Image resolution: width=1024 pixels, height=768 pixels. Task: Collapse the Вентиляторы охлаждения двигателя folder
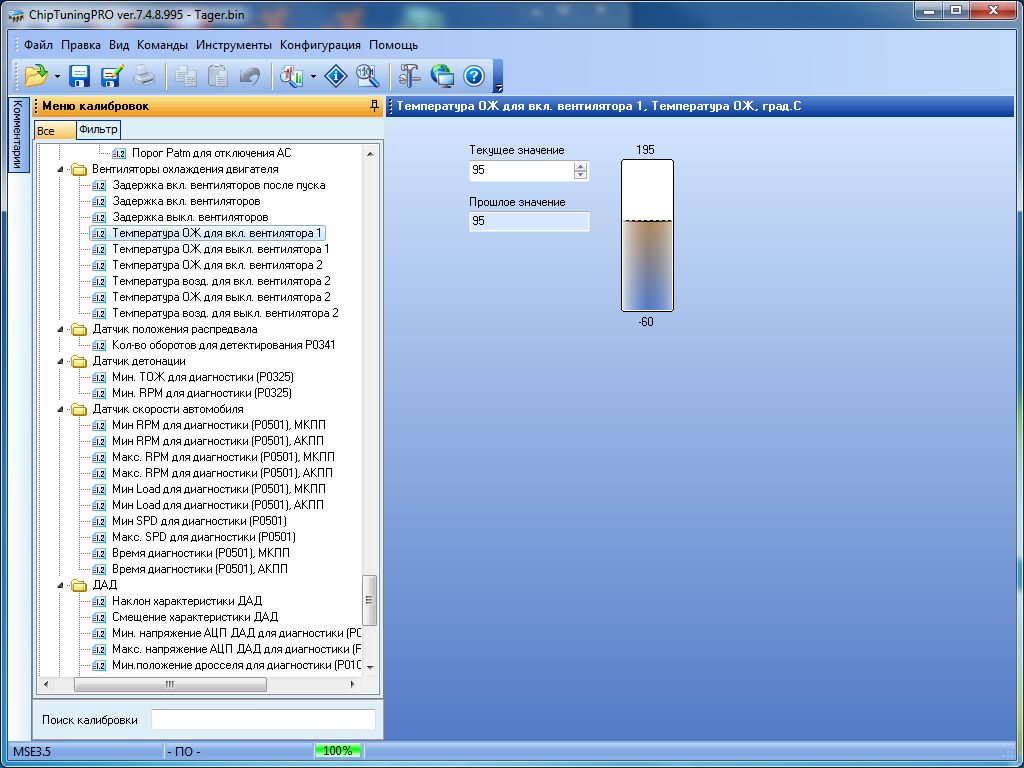[x=61, y=169]
